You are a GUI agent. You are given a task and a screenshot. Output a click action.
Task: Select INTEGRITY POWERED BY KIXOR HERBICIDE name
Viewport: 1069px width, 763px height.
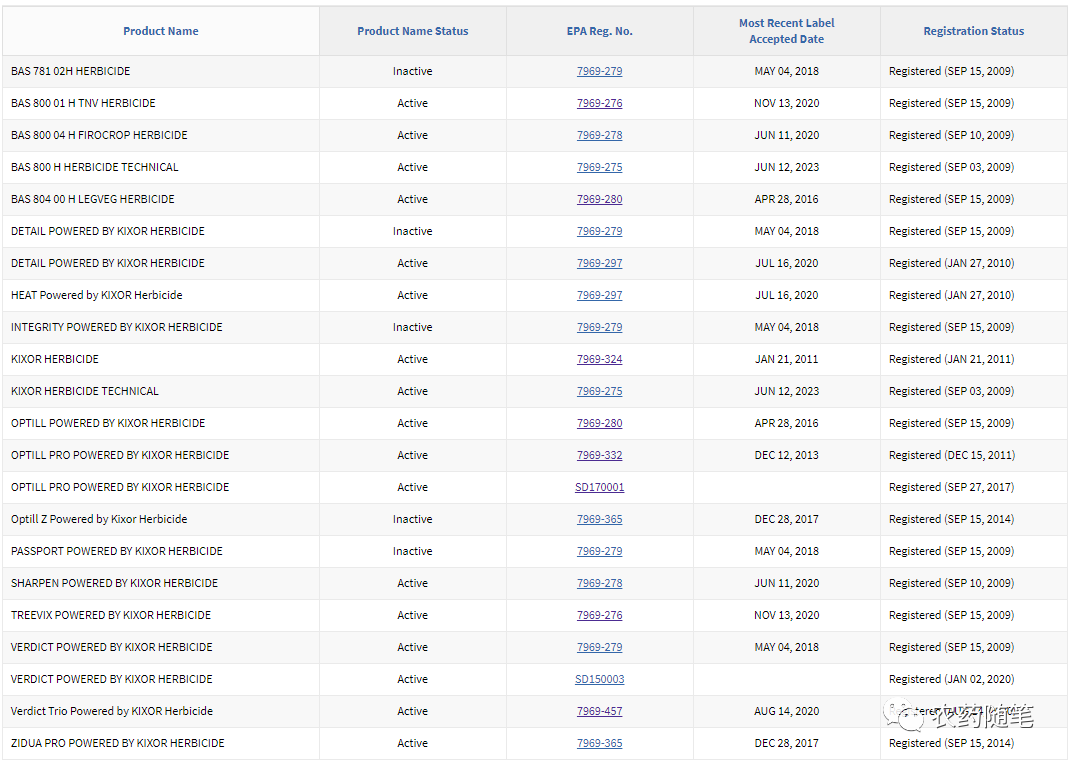tap(117, 327)
